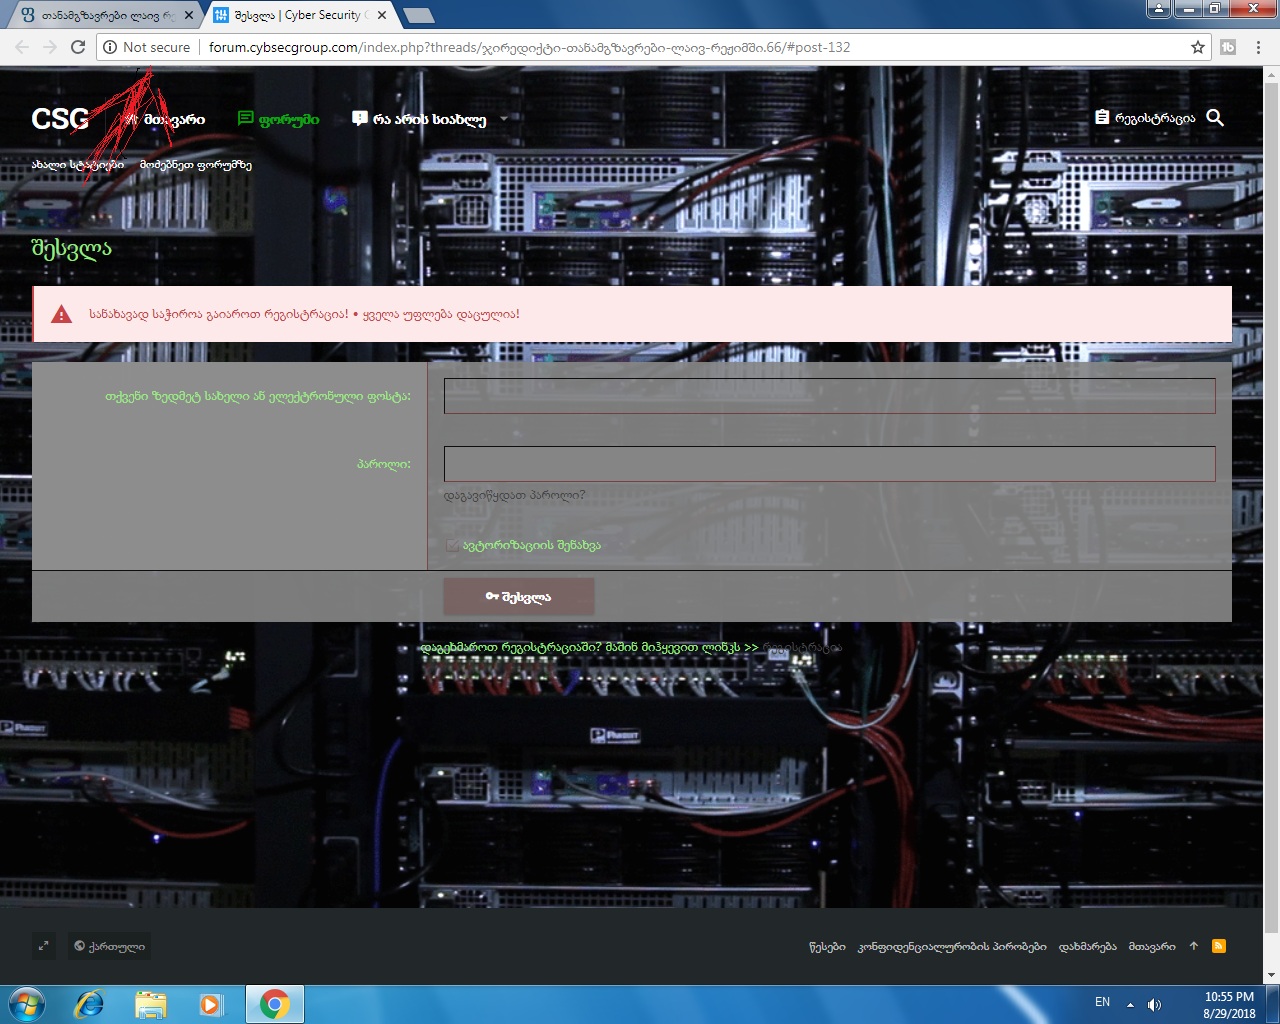Open the site search magnifier icon
The width and height of the screenshot is (1280, 1024).
point(1215,118)
